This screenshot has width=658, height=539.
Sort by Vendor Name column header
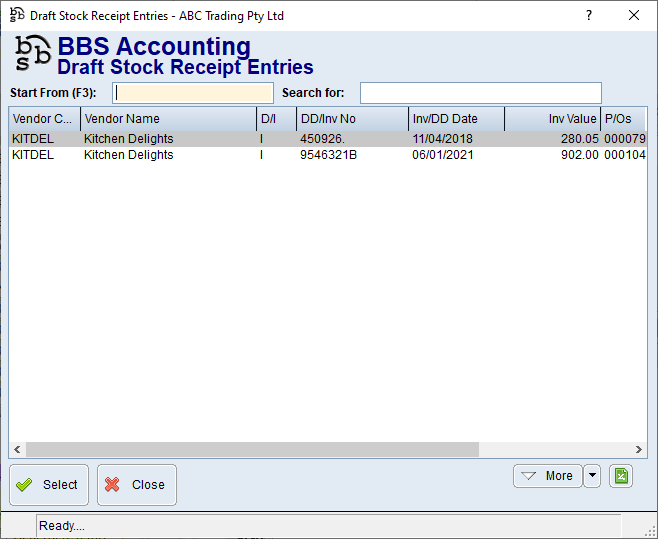(167, 119)
